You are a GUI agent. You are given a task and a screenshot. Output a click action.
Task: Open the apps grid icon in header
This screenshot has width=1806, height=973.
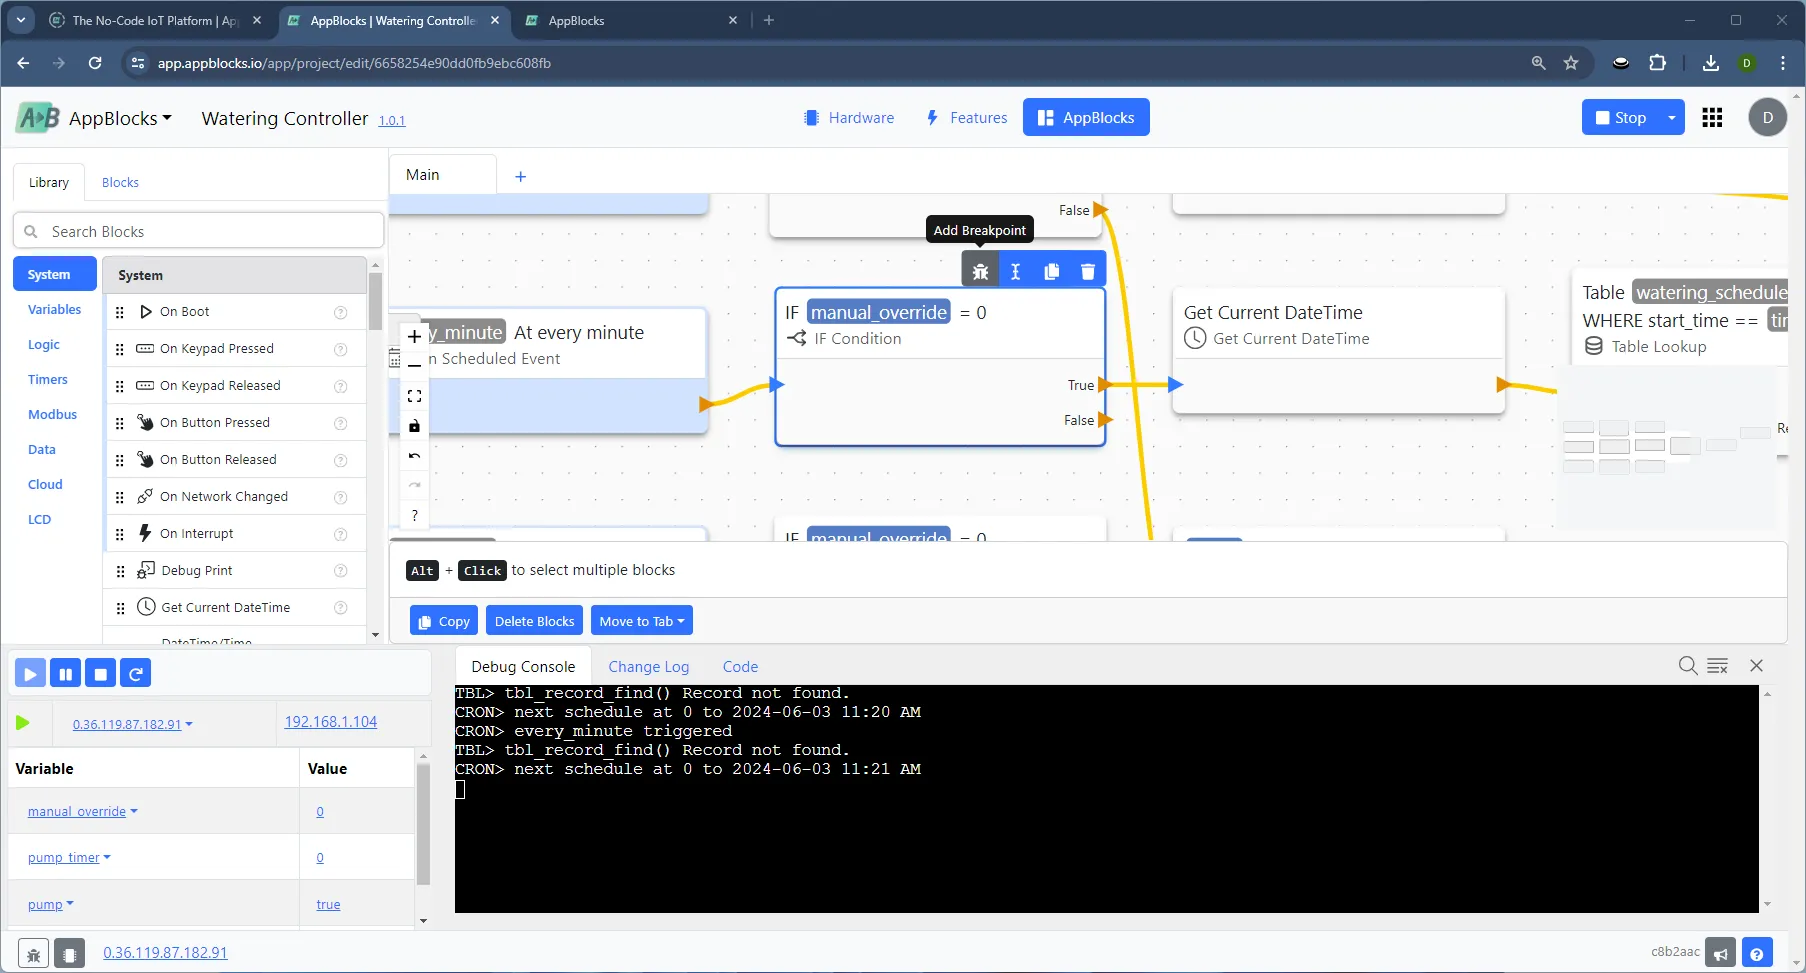(1712, 118)
